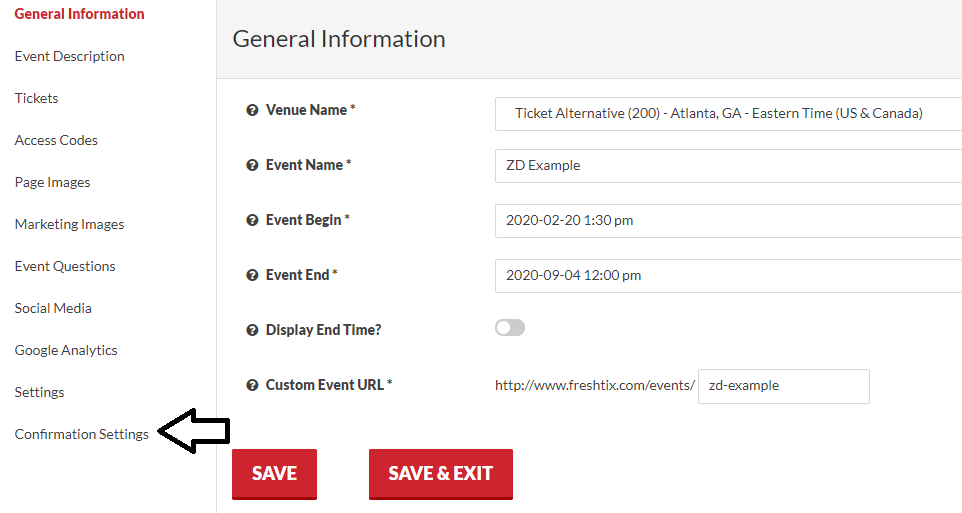Screen dimensions: 962x513
Task: Open Google Analytics settings
Action: [x=66, y=350]
